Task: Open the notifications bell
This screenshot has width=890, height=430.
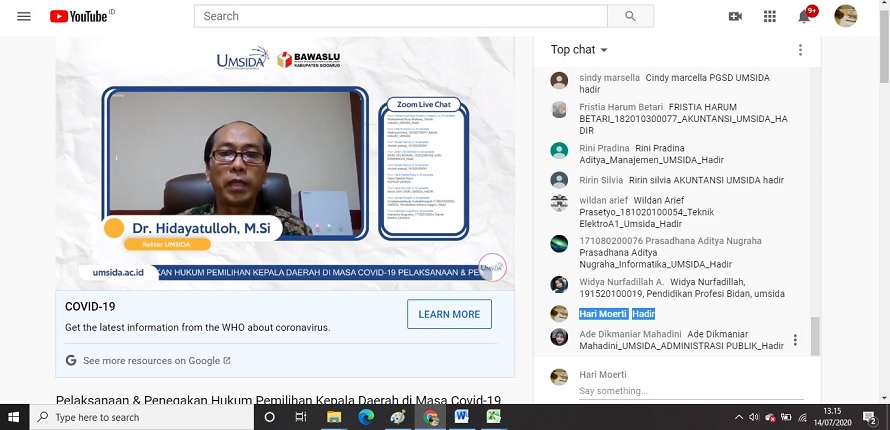Action: pyautogui.click(x=804, y=16)
